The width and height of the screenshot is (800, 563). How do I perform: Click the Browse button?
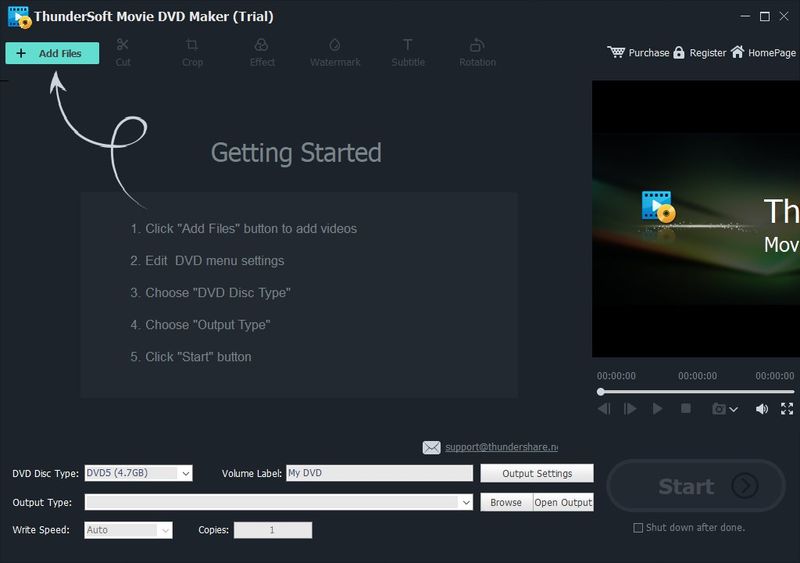click(506, 502)
